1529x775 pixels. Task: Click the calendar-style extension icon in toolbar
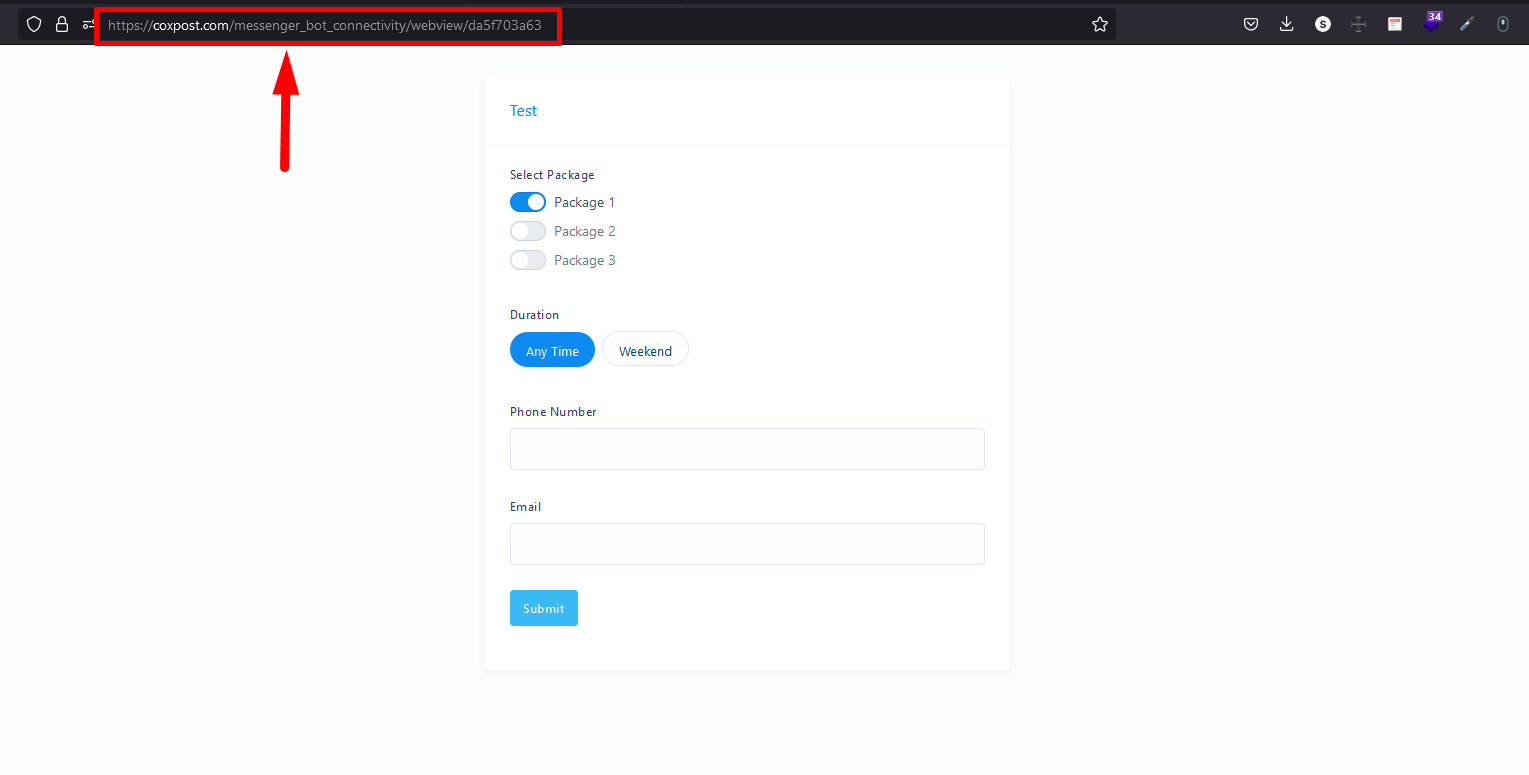(1395, 24)
